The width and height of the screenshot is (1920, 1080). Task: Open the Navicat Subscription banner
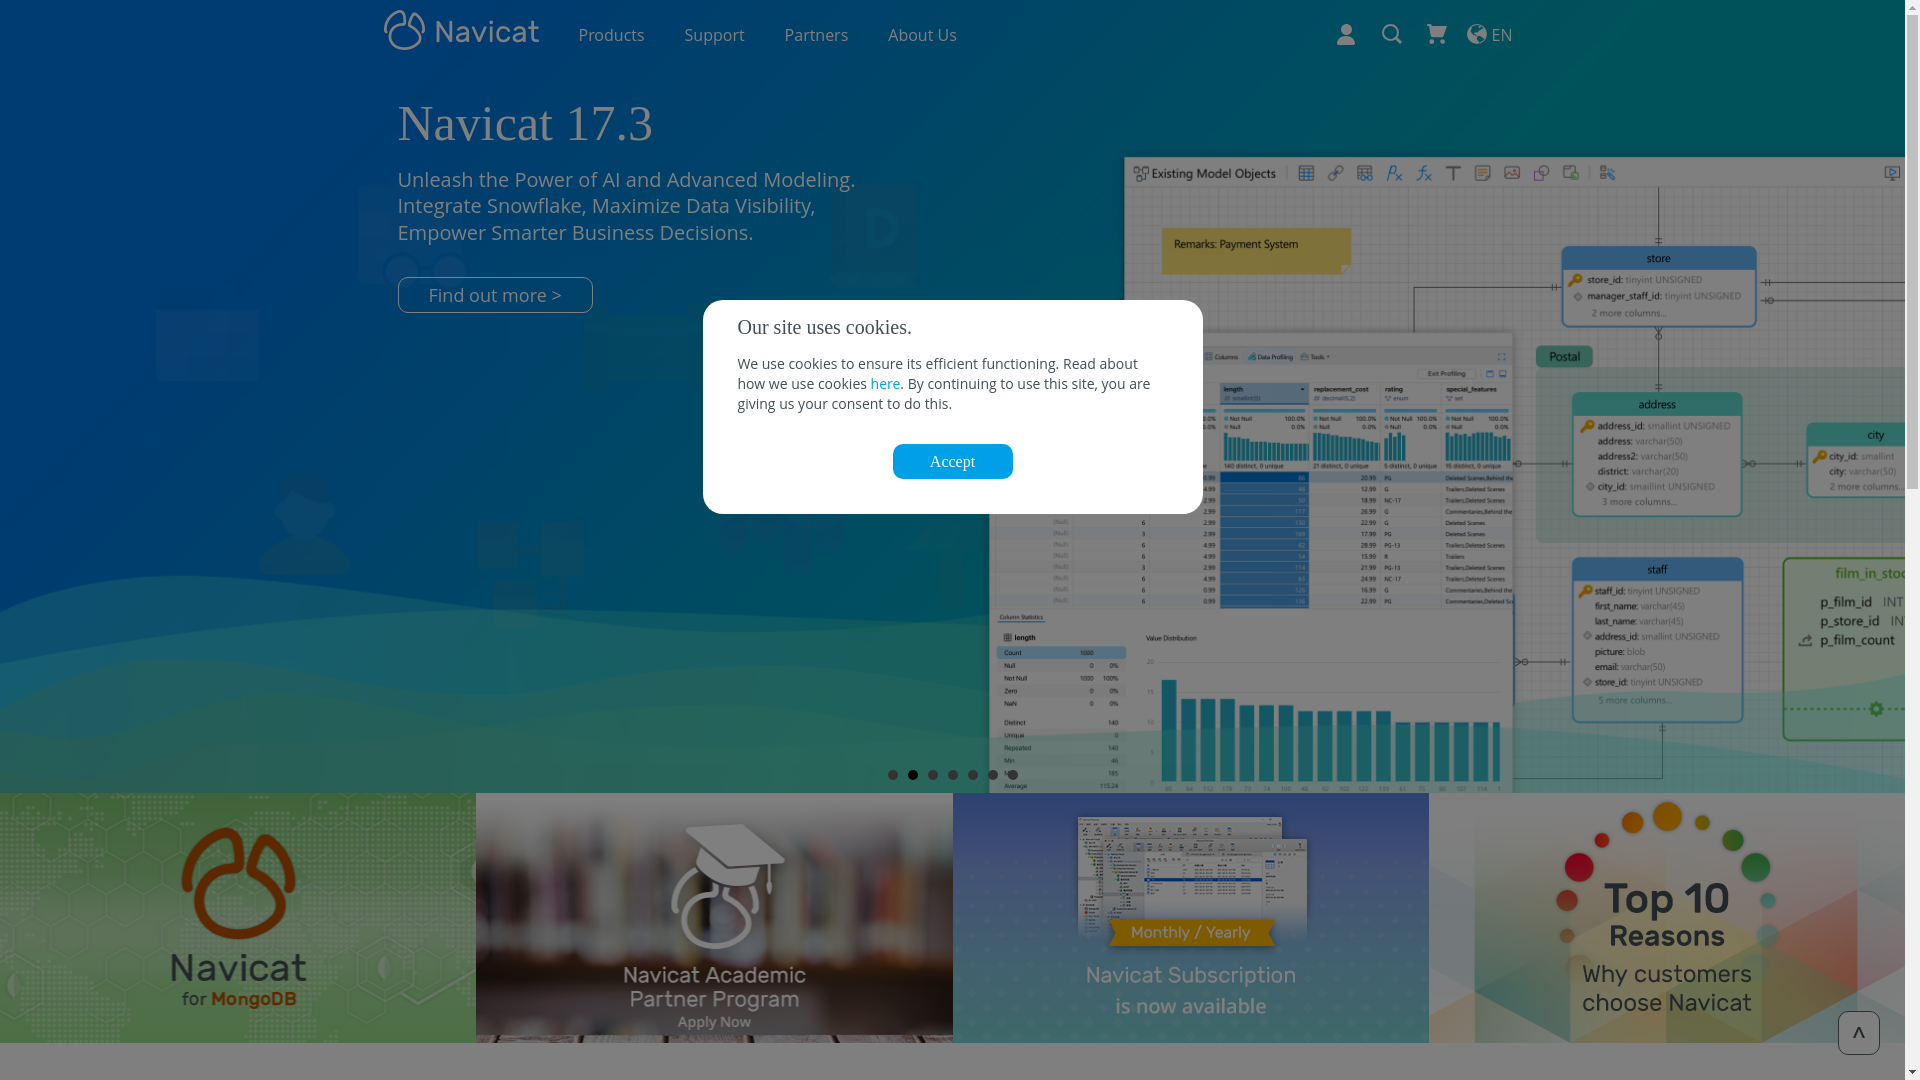tap(1190, 918)
